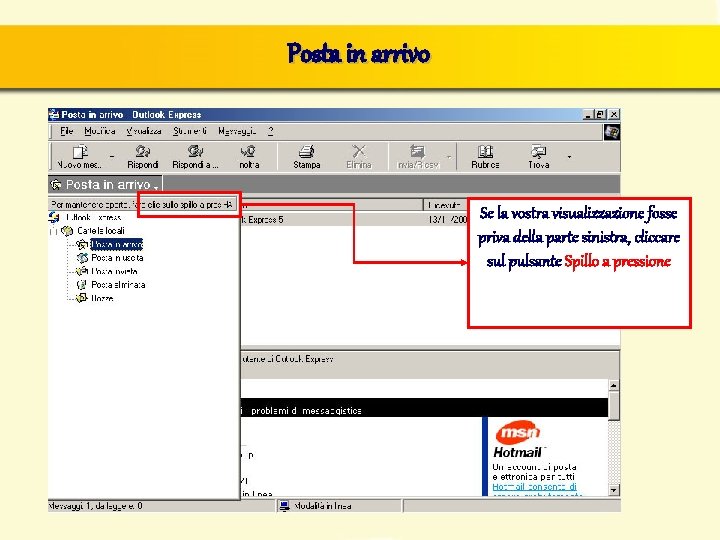Select Outlook Express tree root

point(94,217)
